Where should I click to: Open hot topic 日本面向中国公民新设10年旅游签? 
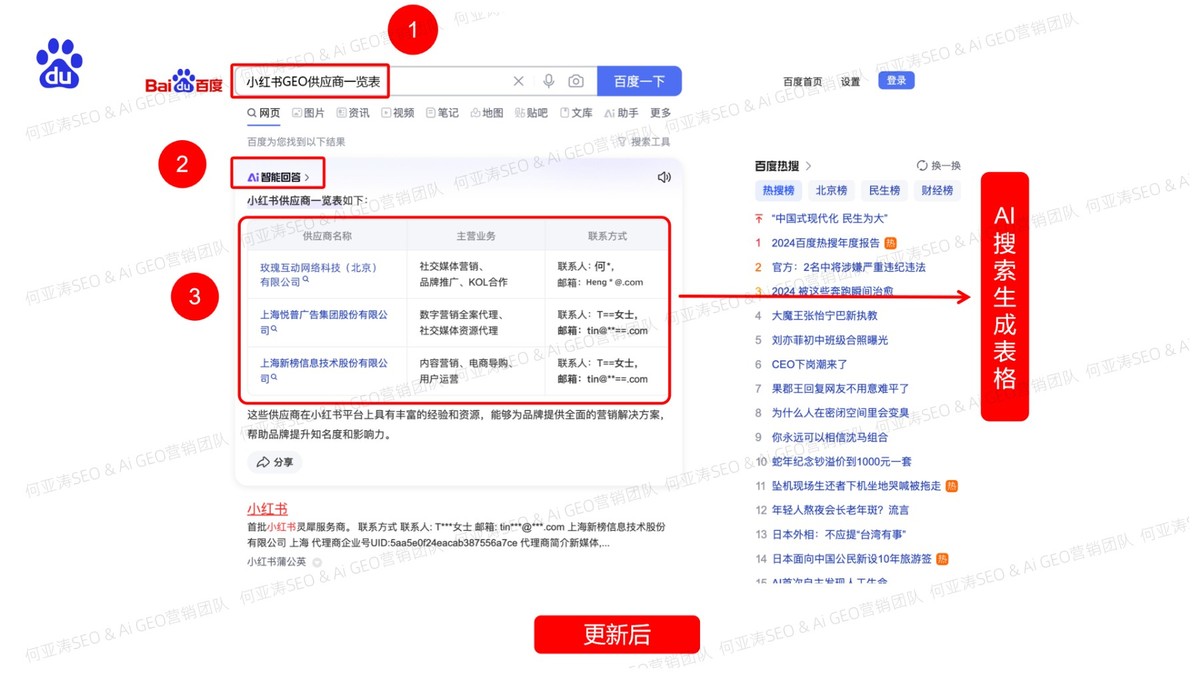[x=851, y=559]
